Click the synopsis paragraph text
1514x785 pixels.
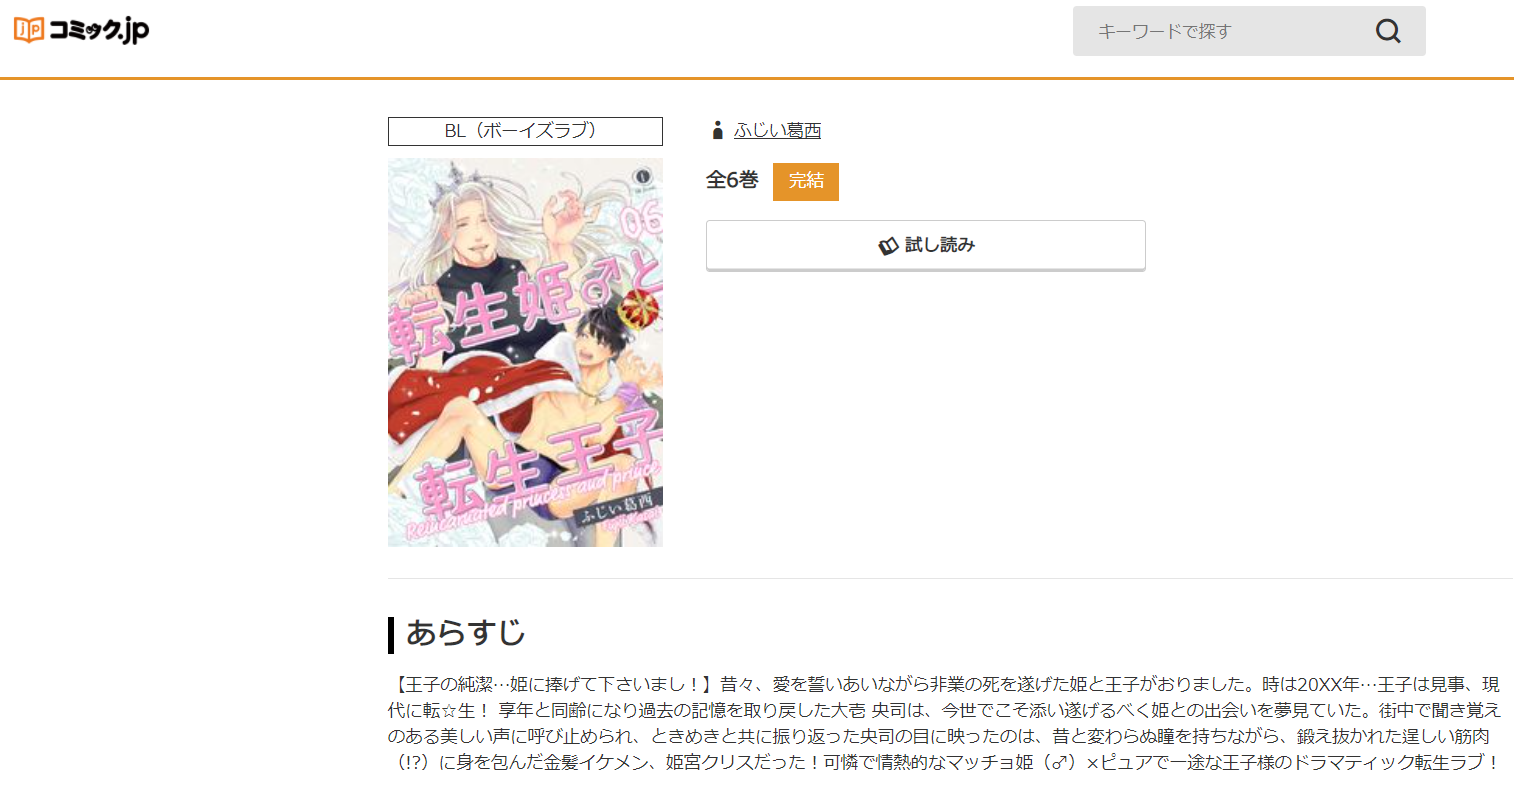pos(945,723)
